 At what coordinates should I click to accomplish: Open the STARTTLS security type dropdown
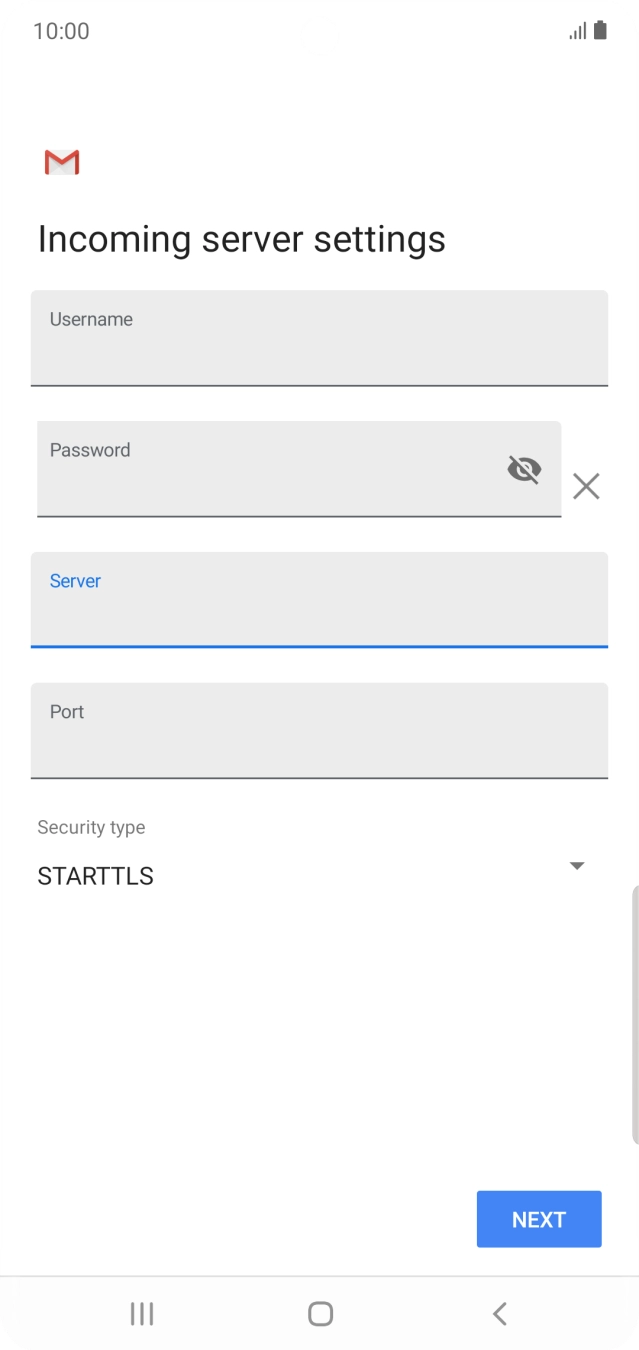point(300,876)
